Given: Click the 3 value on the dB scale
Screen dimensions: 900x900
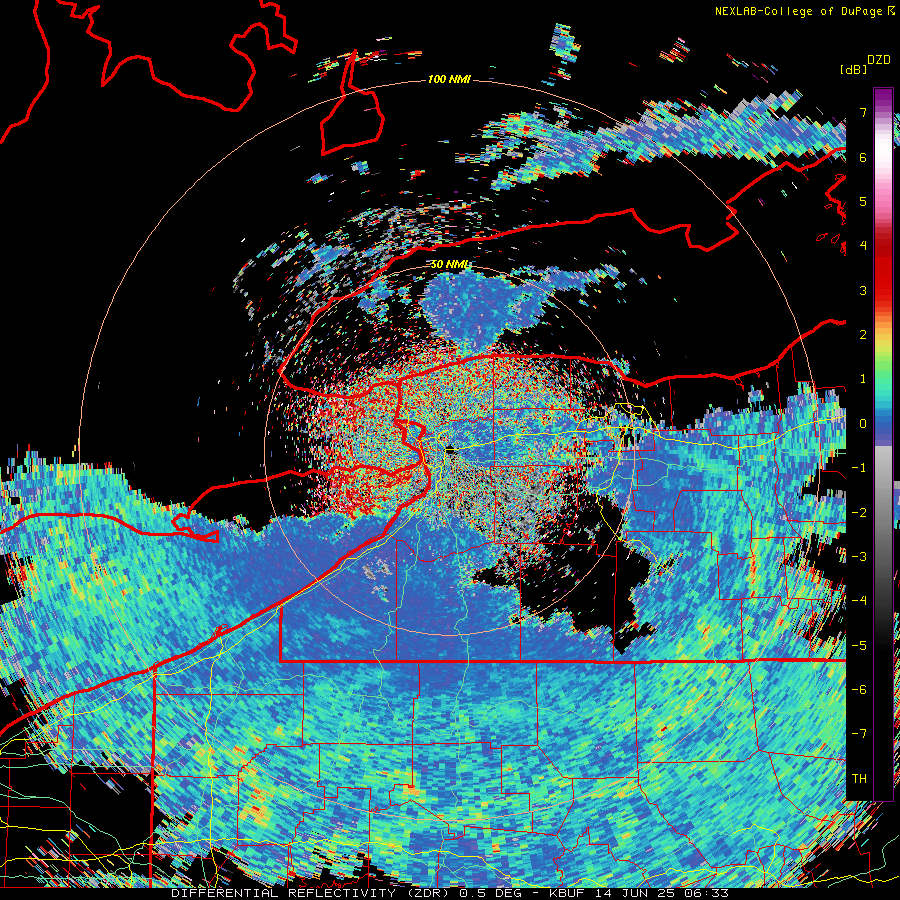Looking at the screenshot, I should 863,290.
